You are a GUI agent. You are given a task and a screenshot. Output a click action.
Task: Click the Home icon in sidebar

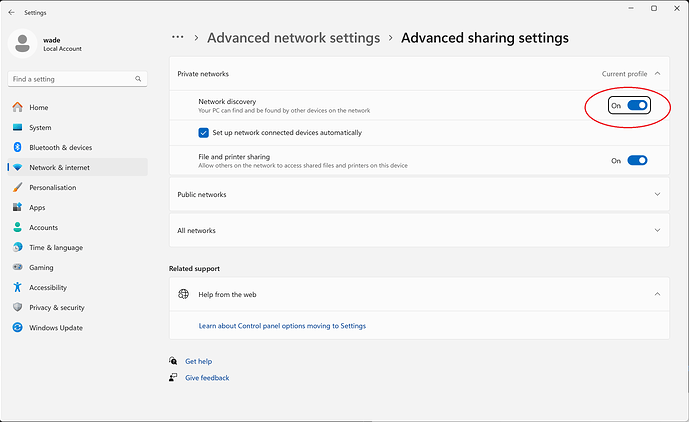point(18,107)
